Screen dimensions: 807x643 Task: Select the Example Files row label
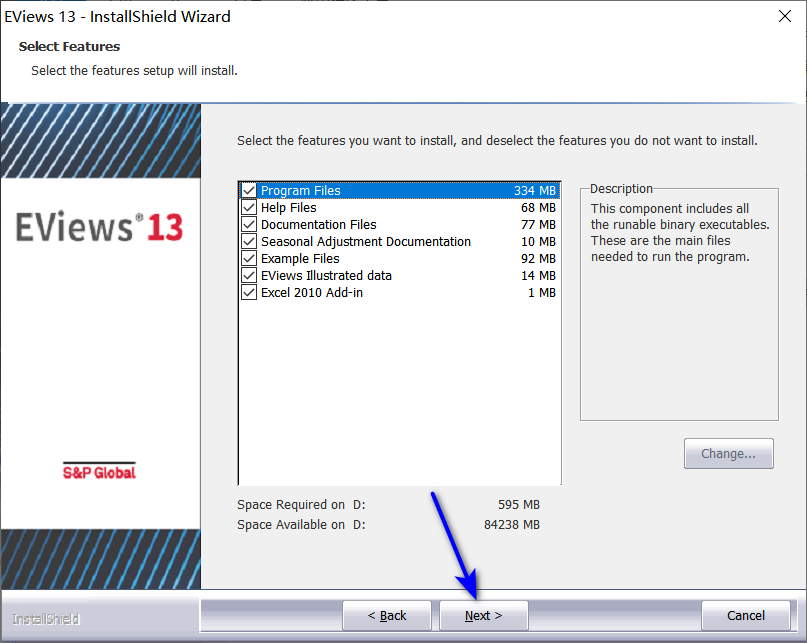point(300,258)
